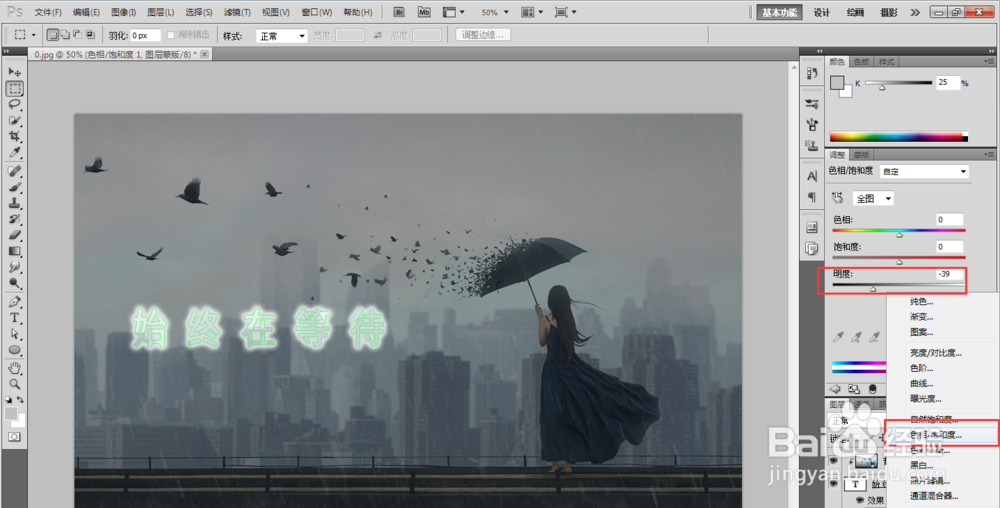Open the Adjustments panel options menu
The image size is (1000, 508).
pos(988,155)
